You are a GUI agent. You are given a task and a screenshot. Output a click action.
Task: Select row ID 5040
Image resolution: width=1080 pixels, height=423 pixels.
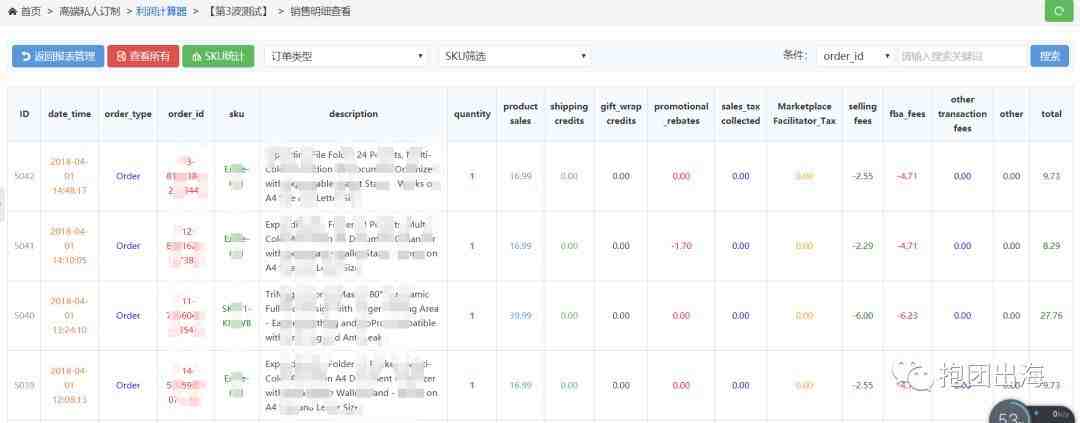coord(24,316)
